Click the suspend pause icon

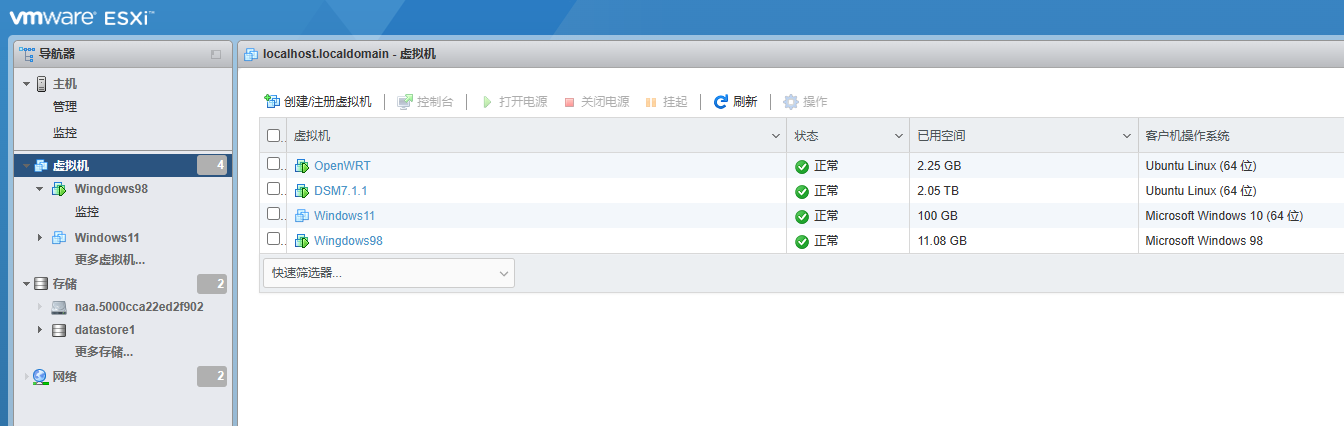click(651, 102)
